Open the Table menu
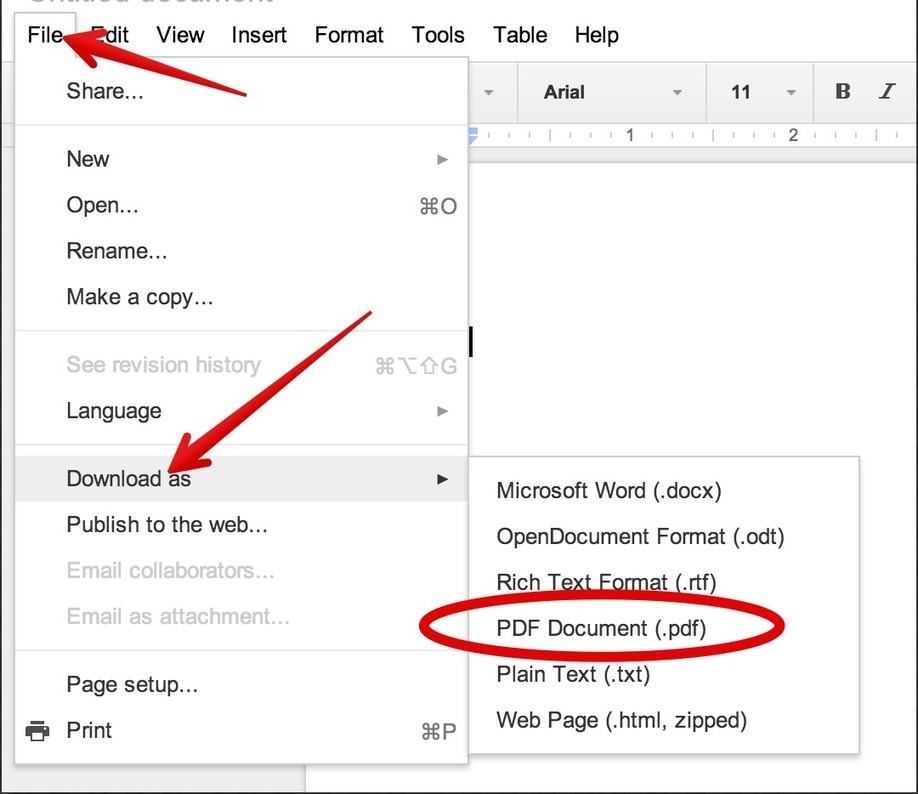 point(519,35)
